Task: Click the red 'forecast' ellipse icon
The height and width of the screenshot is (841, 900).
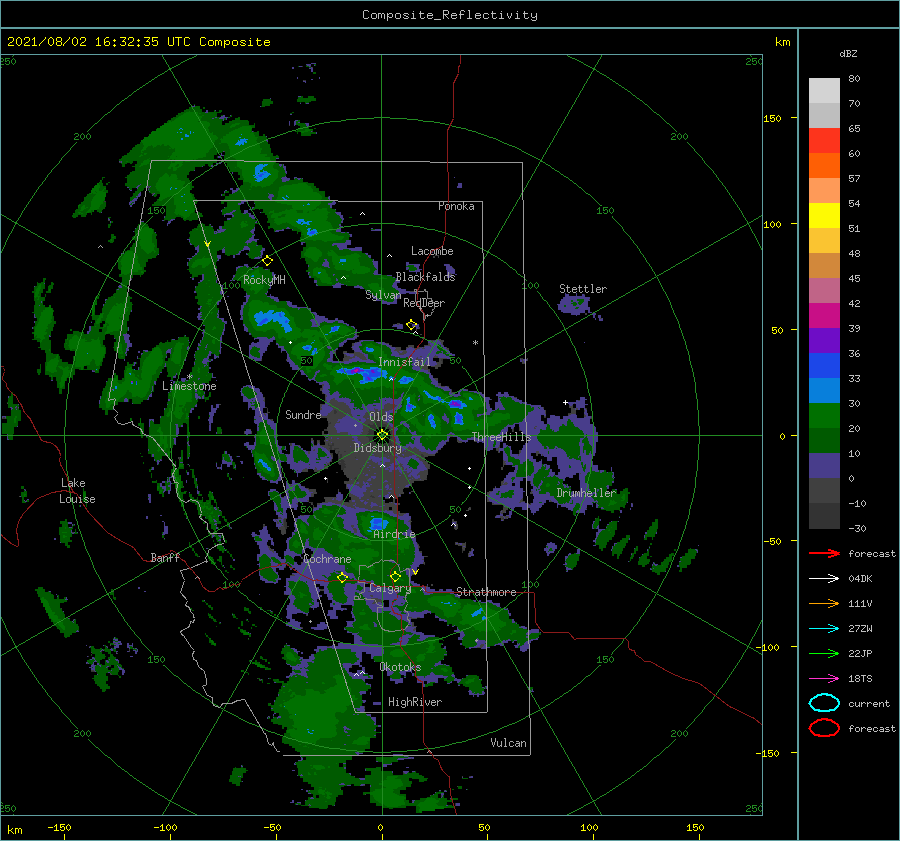Action: pyautogui.click(x=824, y=728)
